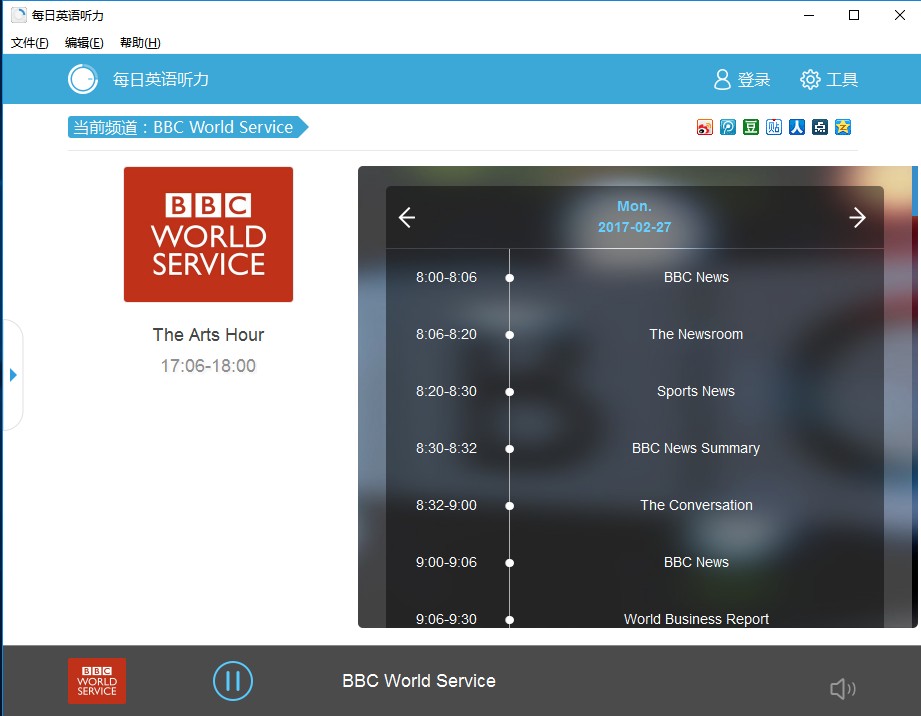Share to Sina Weibo icon

coord(705,127)
